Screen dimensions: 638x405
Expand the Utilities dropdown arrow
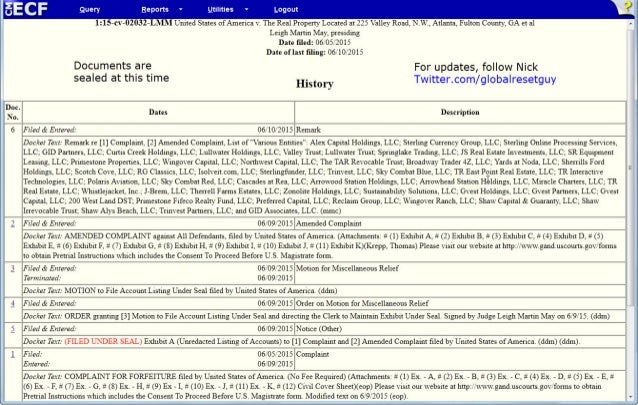click(246, 9)
